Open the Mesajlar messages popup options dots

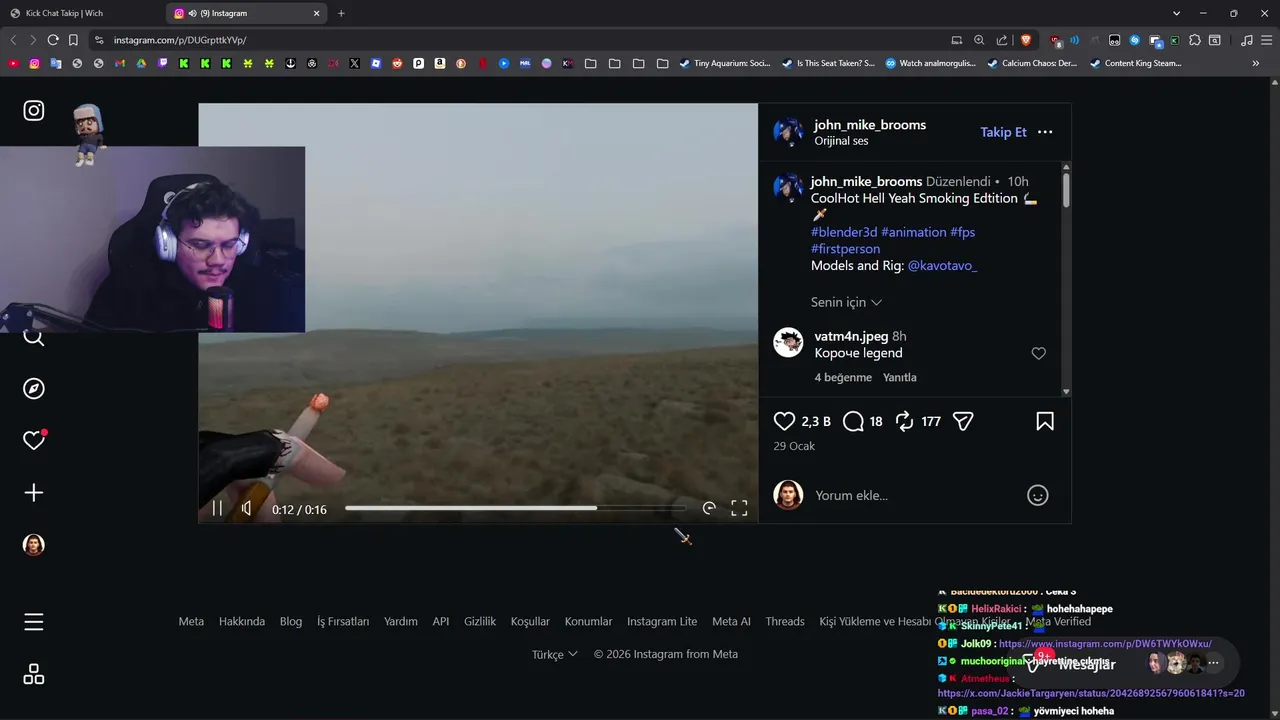coord(1213,663)
